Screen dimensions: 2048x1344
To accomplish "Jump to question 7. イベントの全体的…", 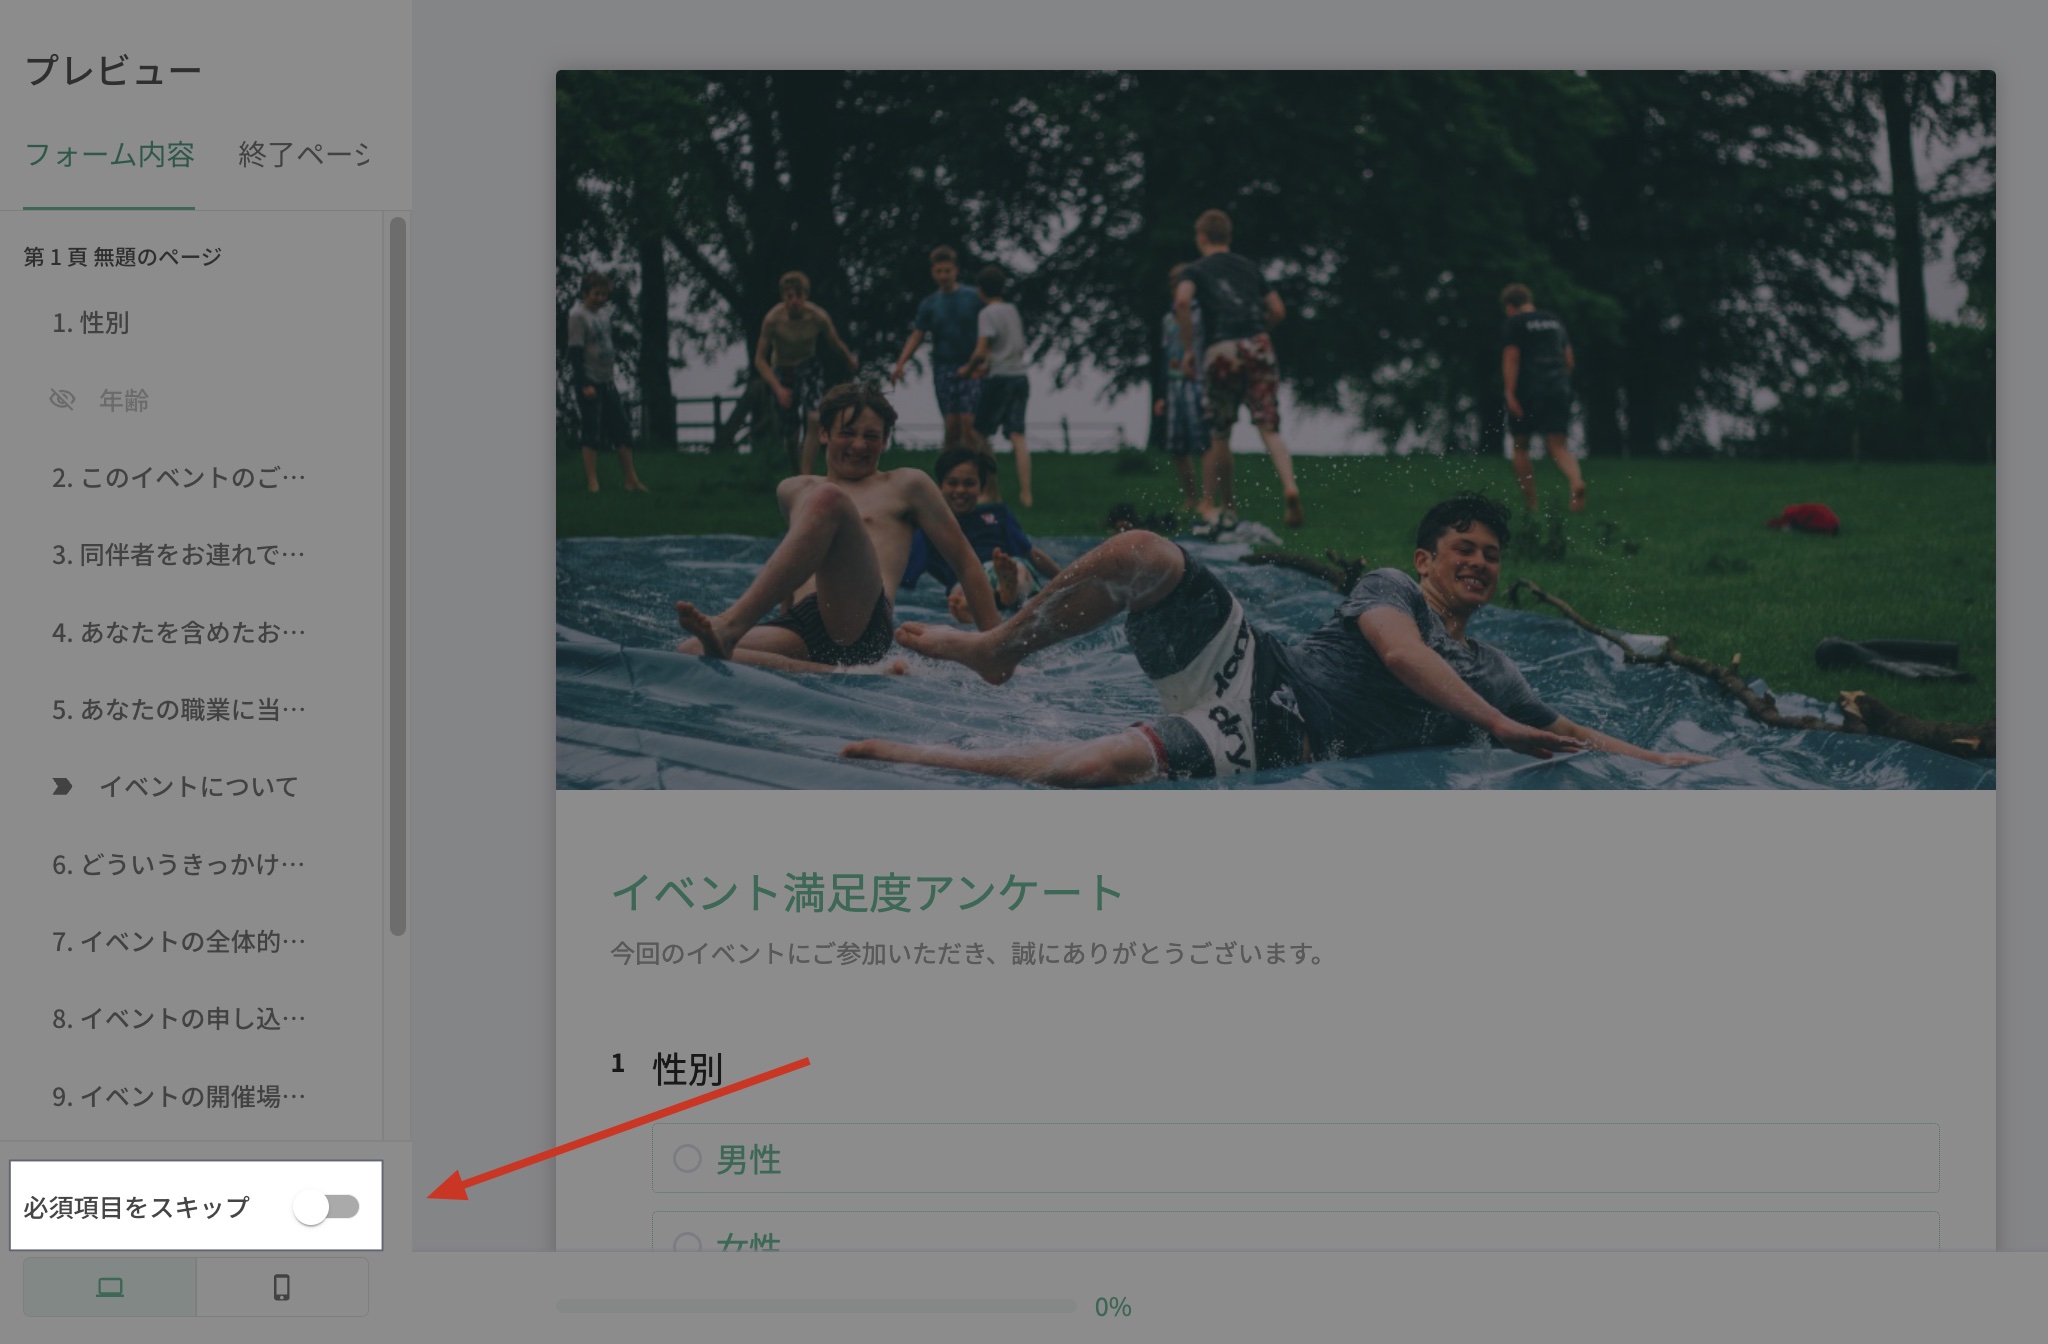I will (x=179, y=942).
